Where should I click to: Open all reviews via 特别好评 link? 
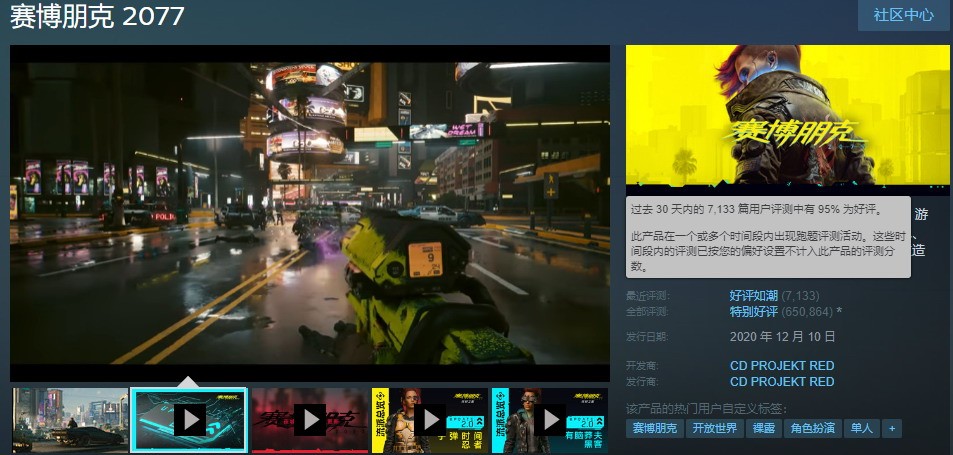coord(754,312)
